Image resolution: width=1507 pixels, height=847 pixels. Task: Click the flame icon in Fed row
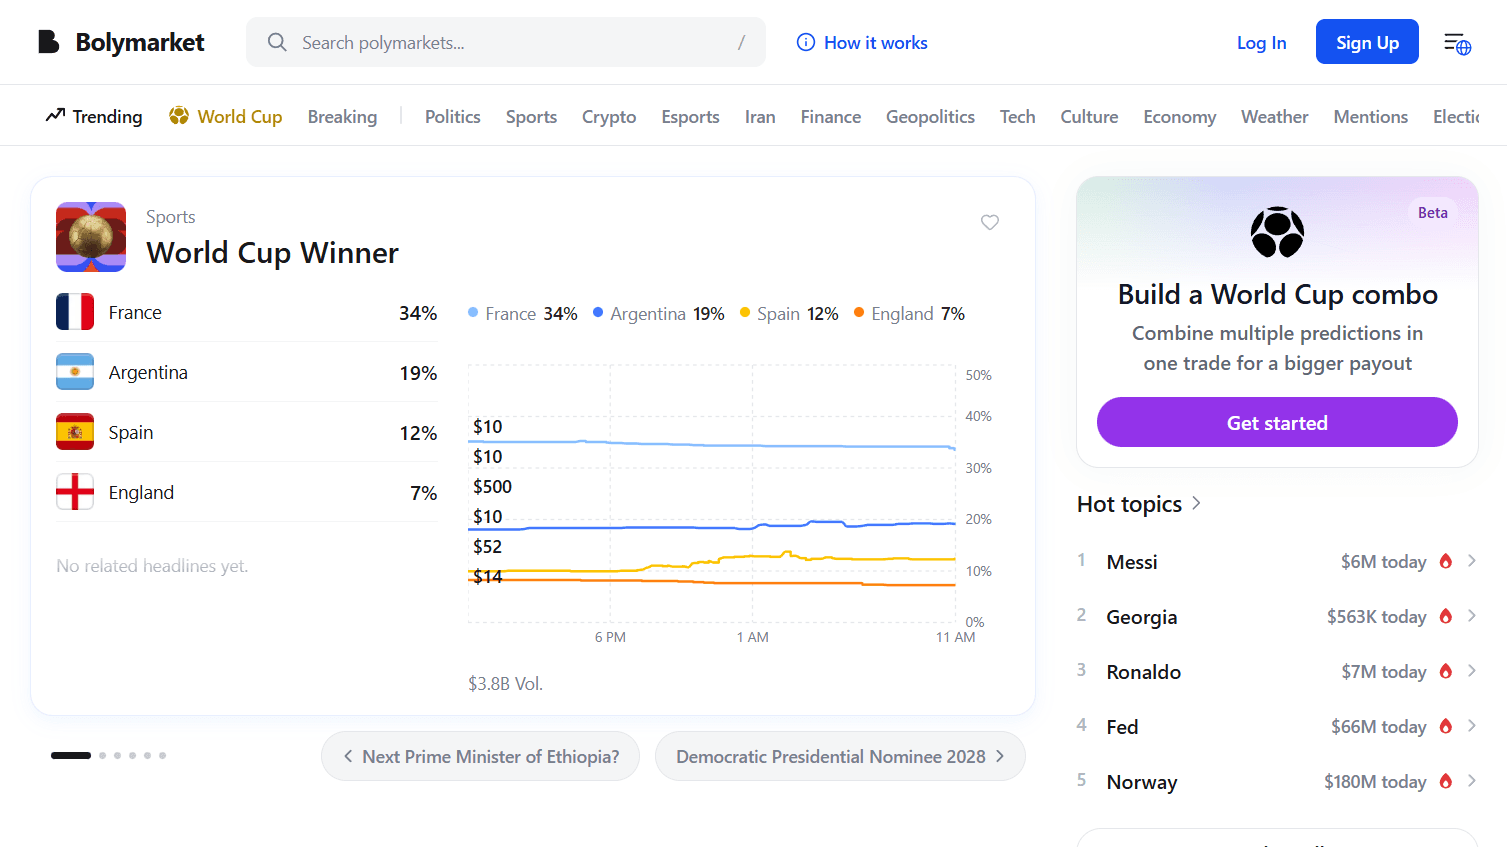point(1445,726)
